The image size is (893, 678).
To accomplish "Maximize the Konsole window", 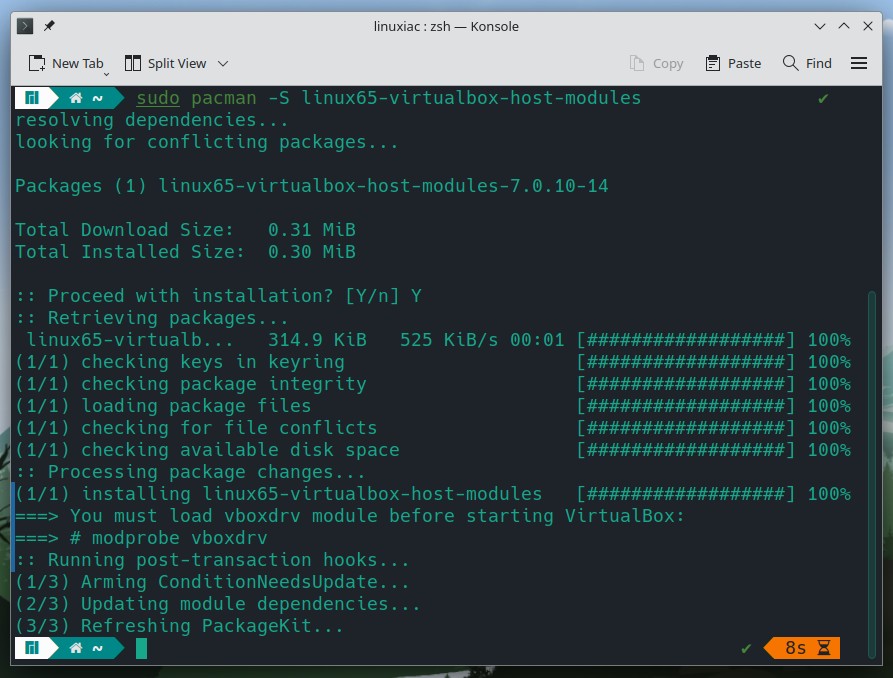I will 844,26.
